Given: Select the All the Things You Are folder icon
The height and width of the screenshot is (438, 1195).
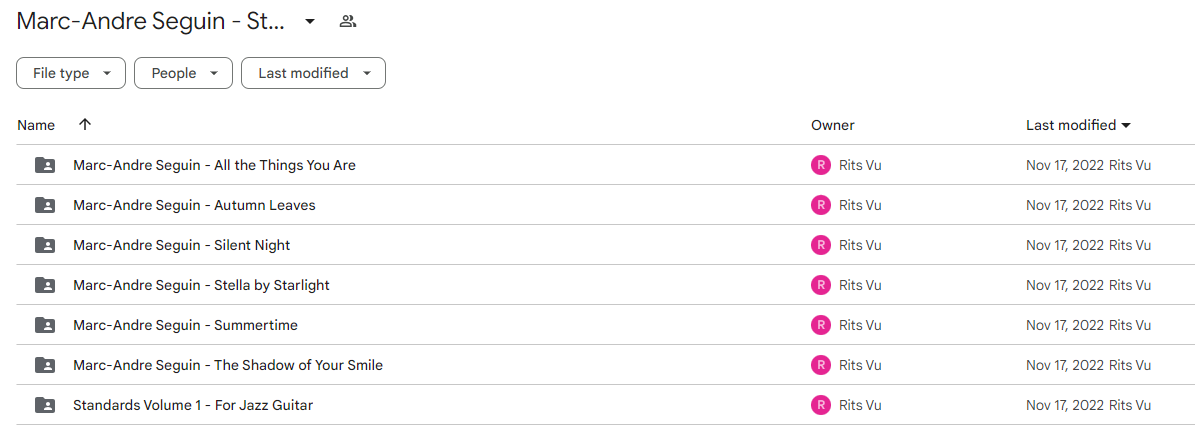Looking at the screenshot, I should tap(46, 165).
